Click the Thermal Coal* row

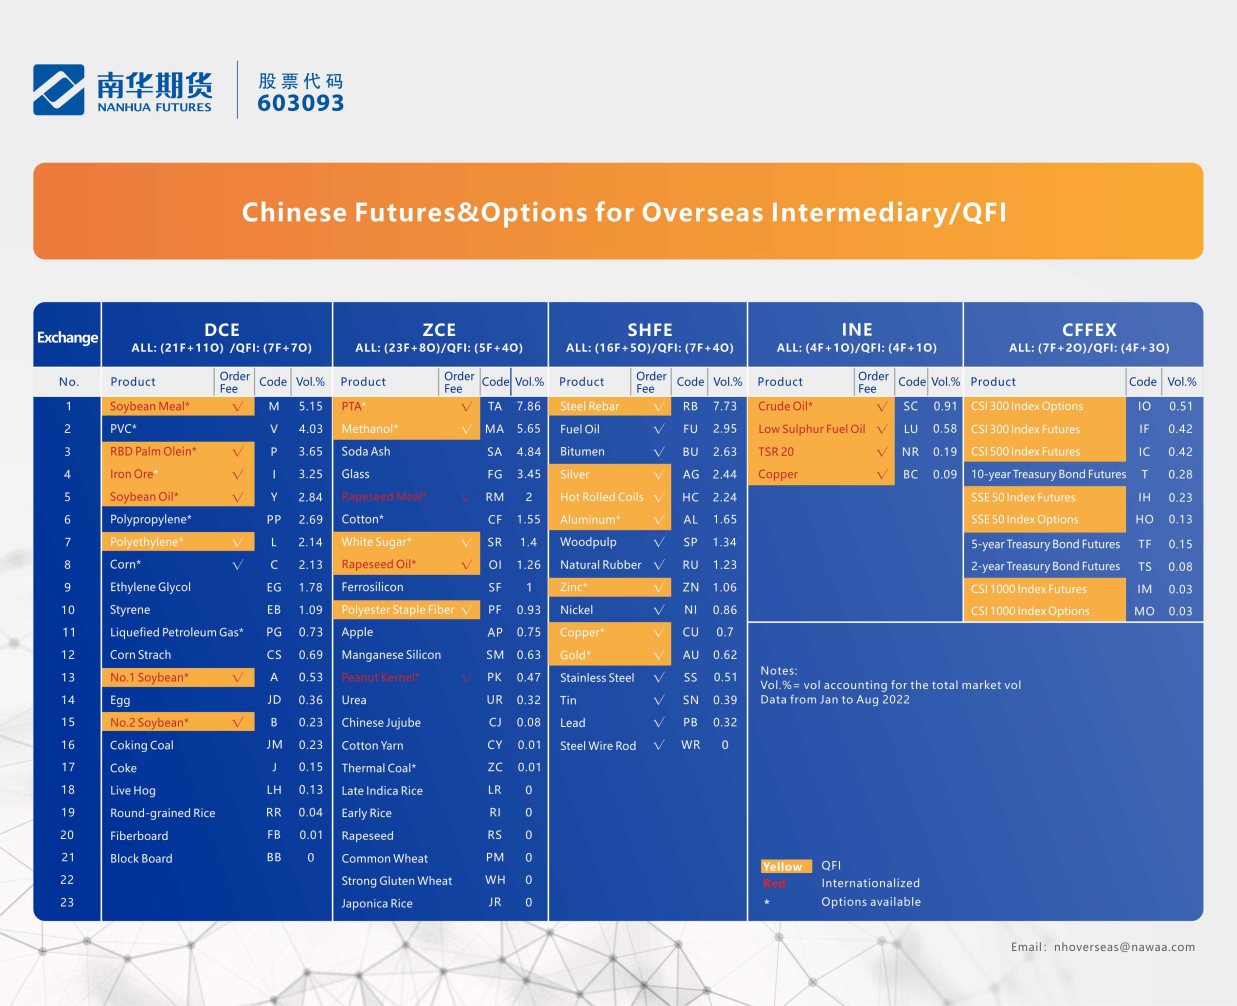pyautogui.click(x=440, y=768)
